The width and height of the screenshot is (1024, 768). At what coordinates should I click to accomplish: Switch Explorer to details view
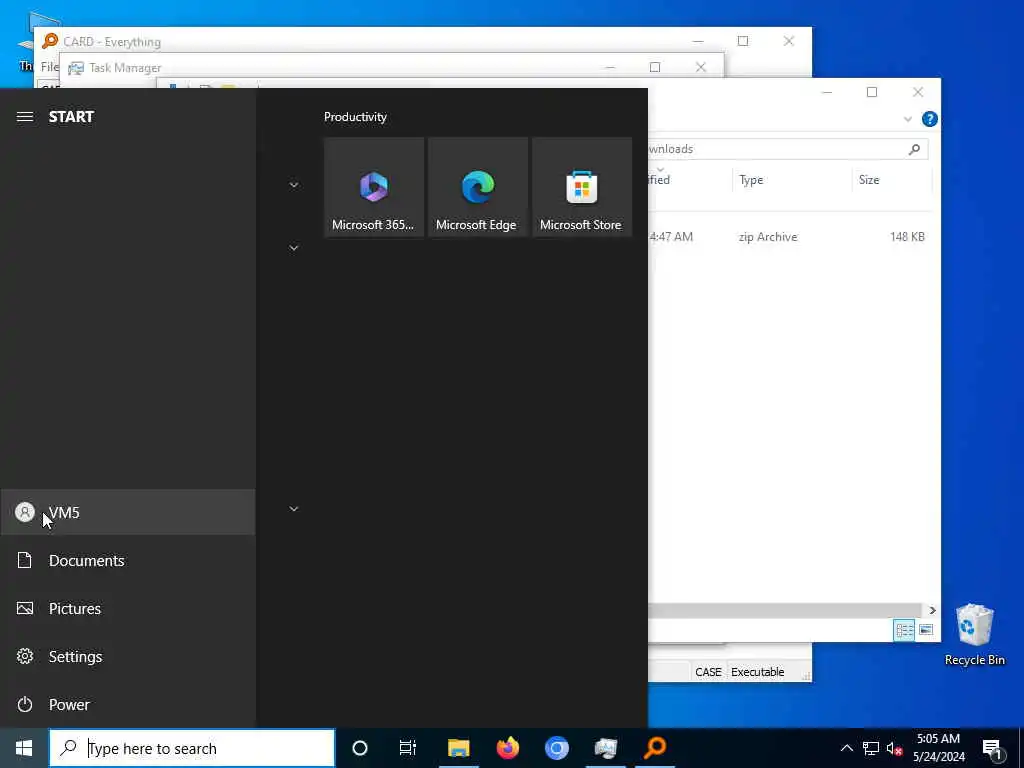pos(904,630)
